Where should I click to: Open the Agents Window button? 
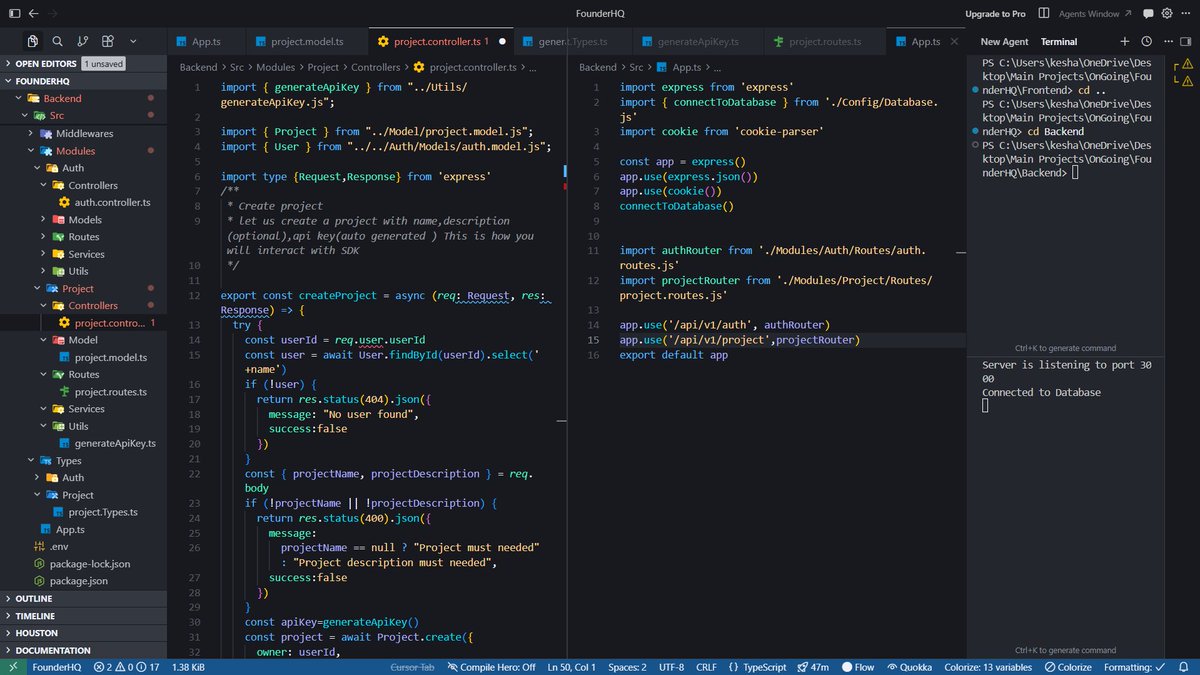tap(1095, 14)
